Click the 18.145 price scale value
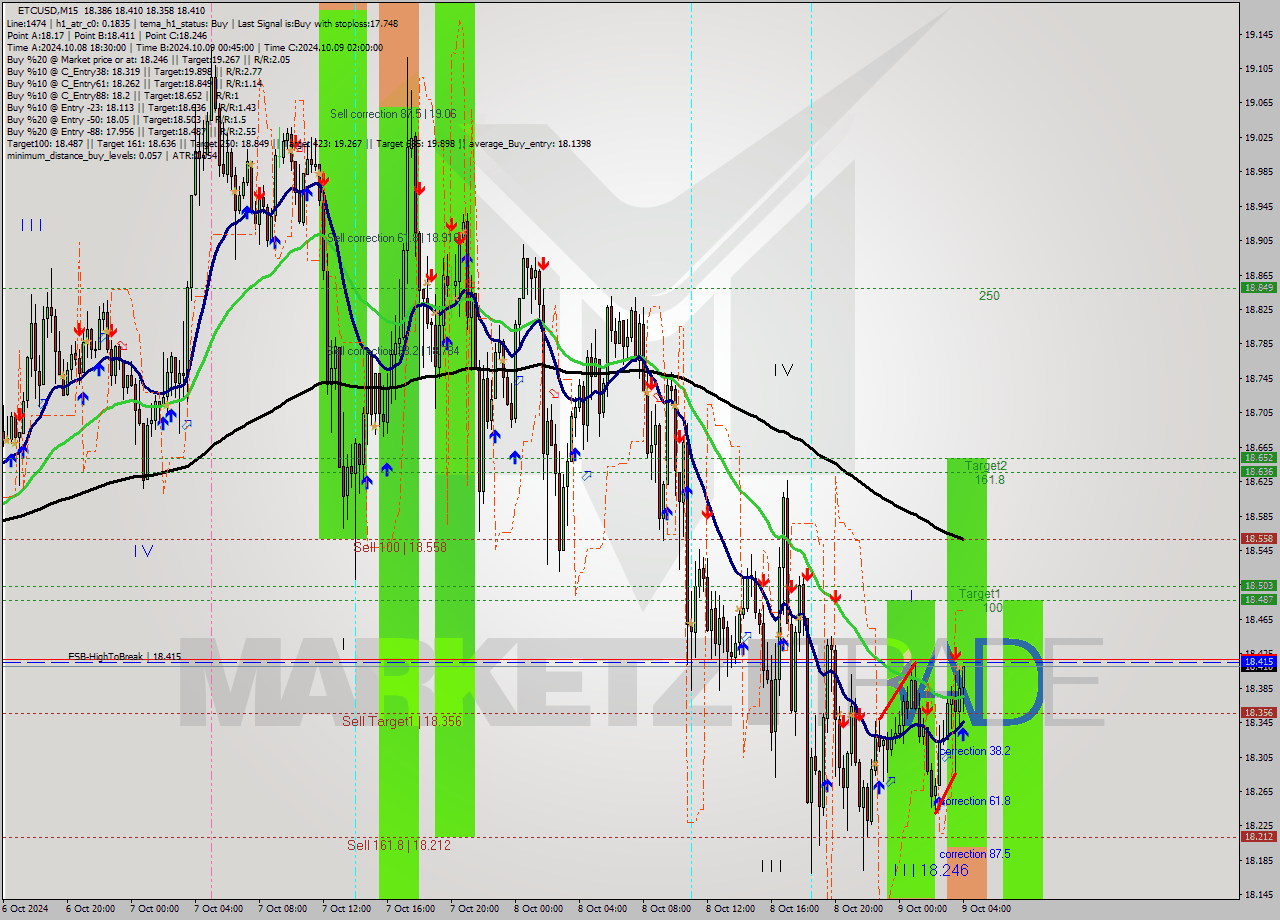Image resolution: width=1280 pixels, height=920 pixels. (x=1258, y=894)
